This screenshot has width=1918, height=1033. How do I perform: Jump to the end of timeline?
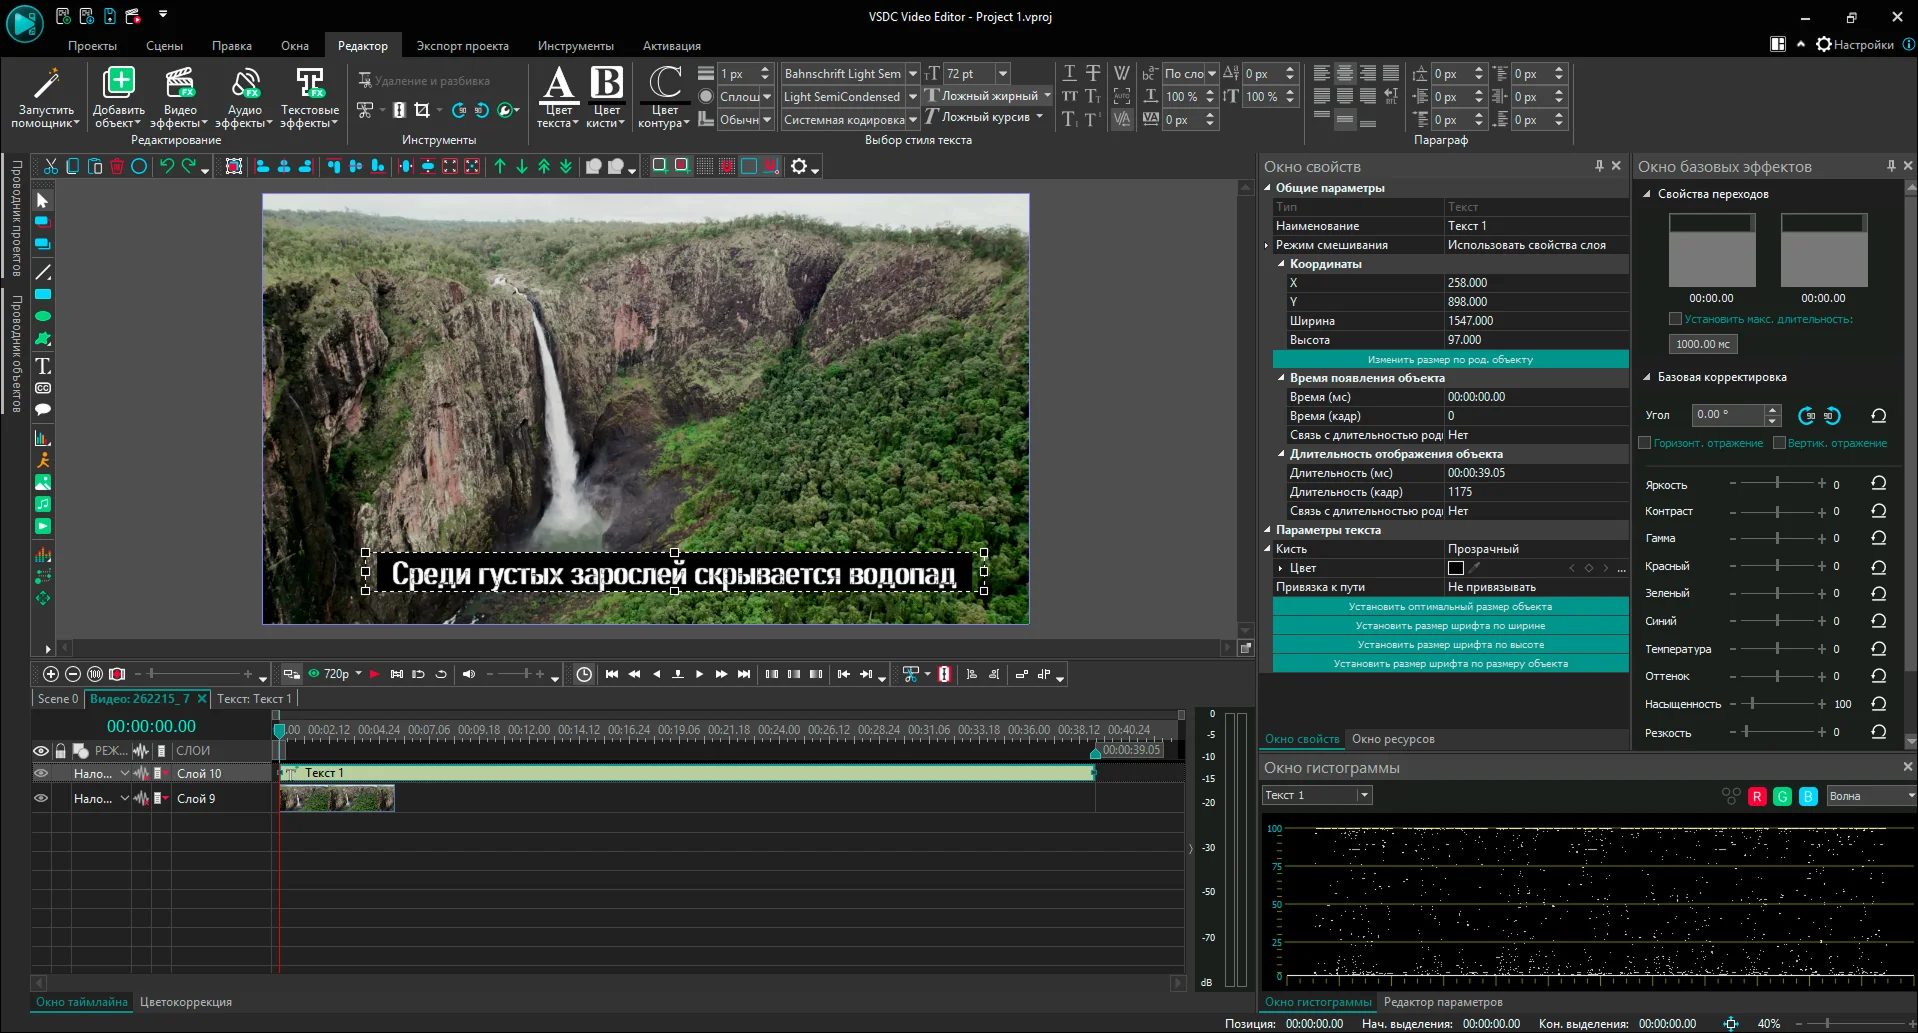coord(743,674)
